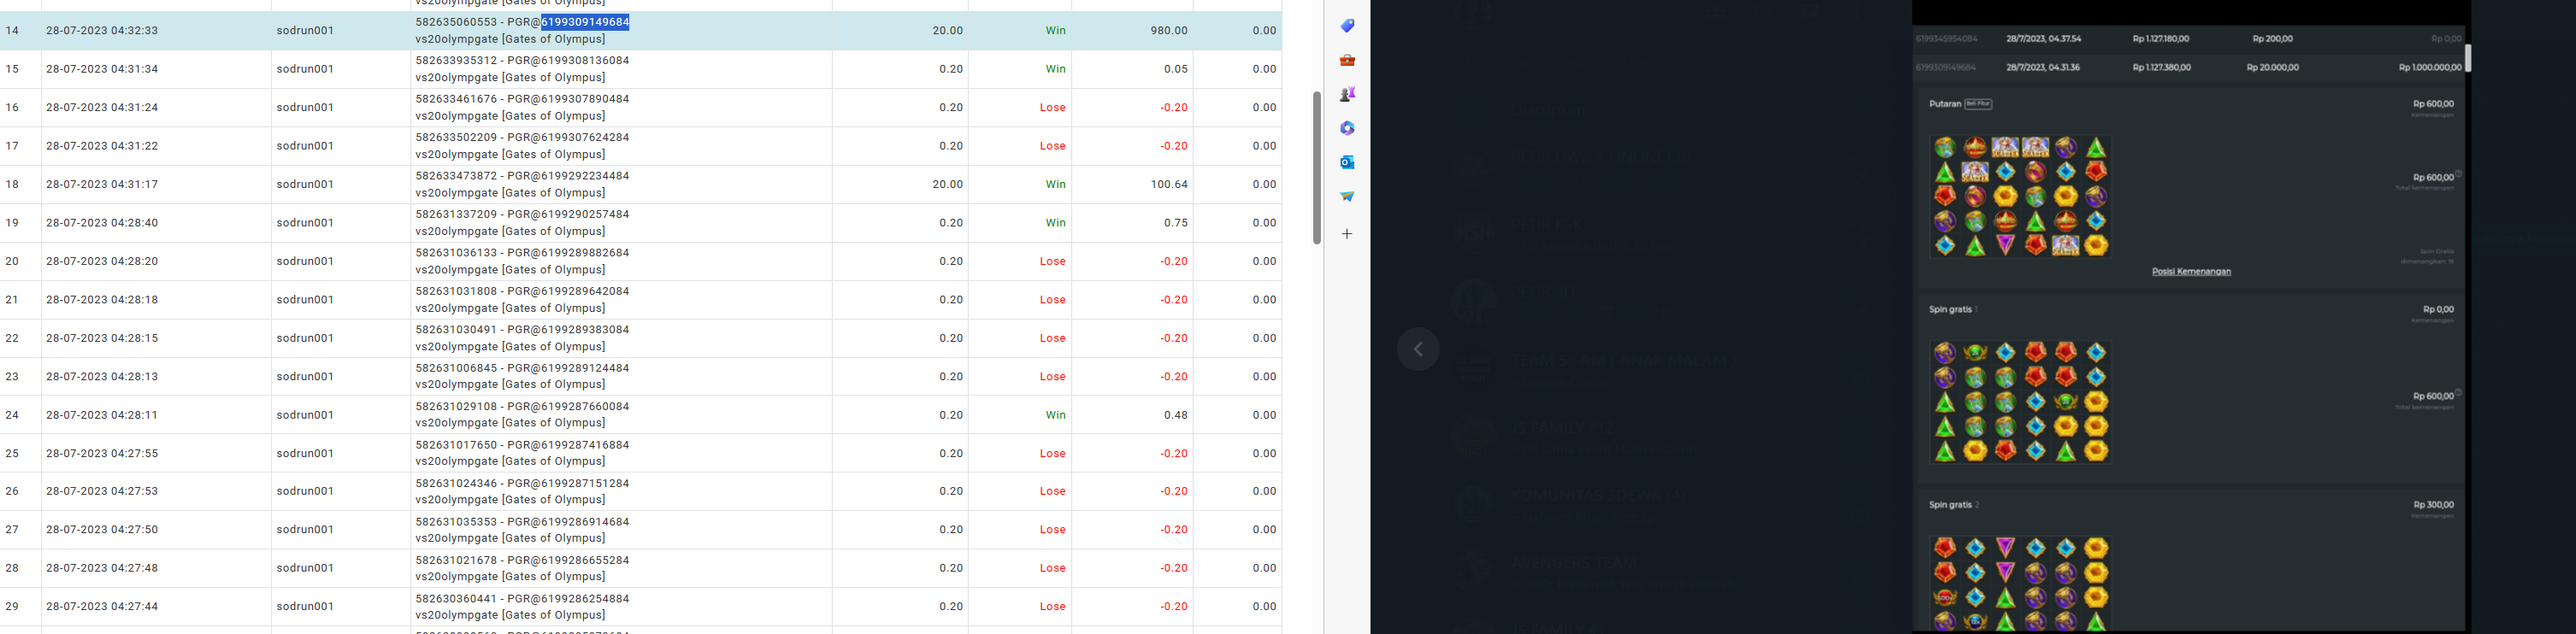Open the red toolbox sidebar icon
2576x634 pixels.
click(1347, 60)
